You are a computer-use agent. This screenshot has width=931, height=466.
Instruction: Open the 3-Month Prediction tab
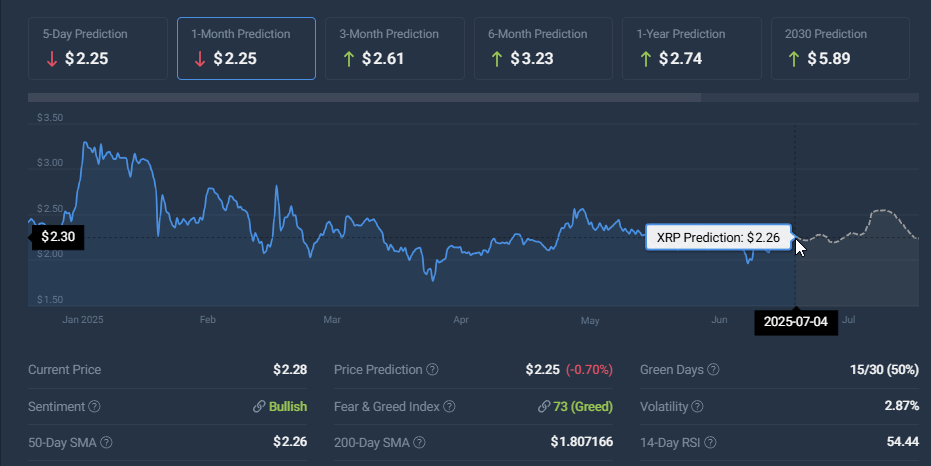point(395,48)
